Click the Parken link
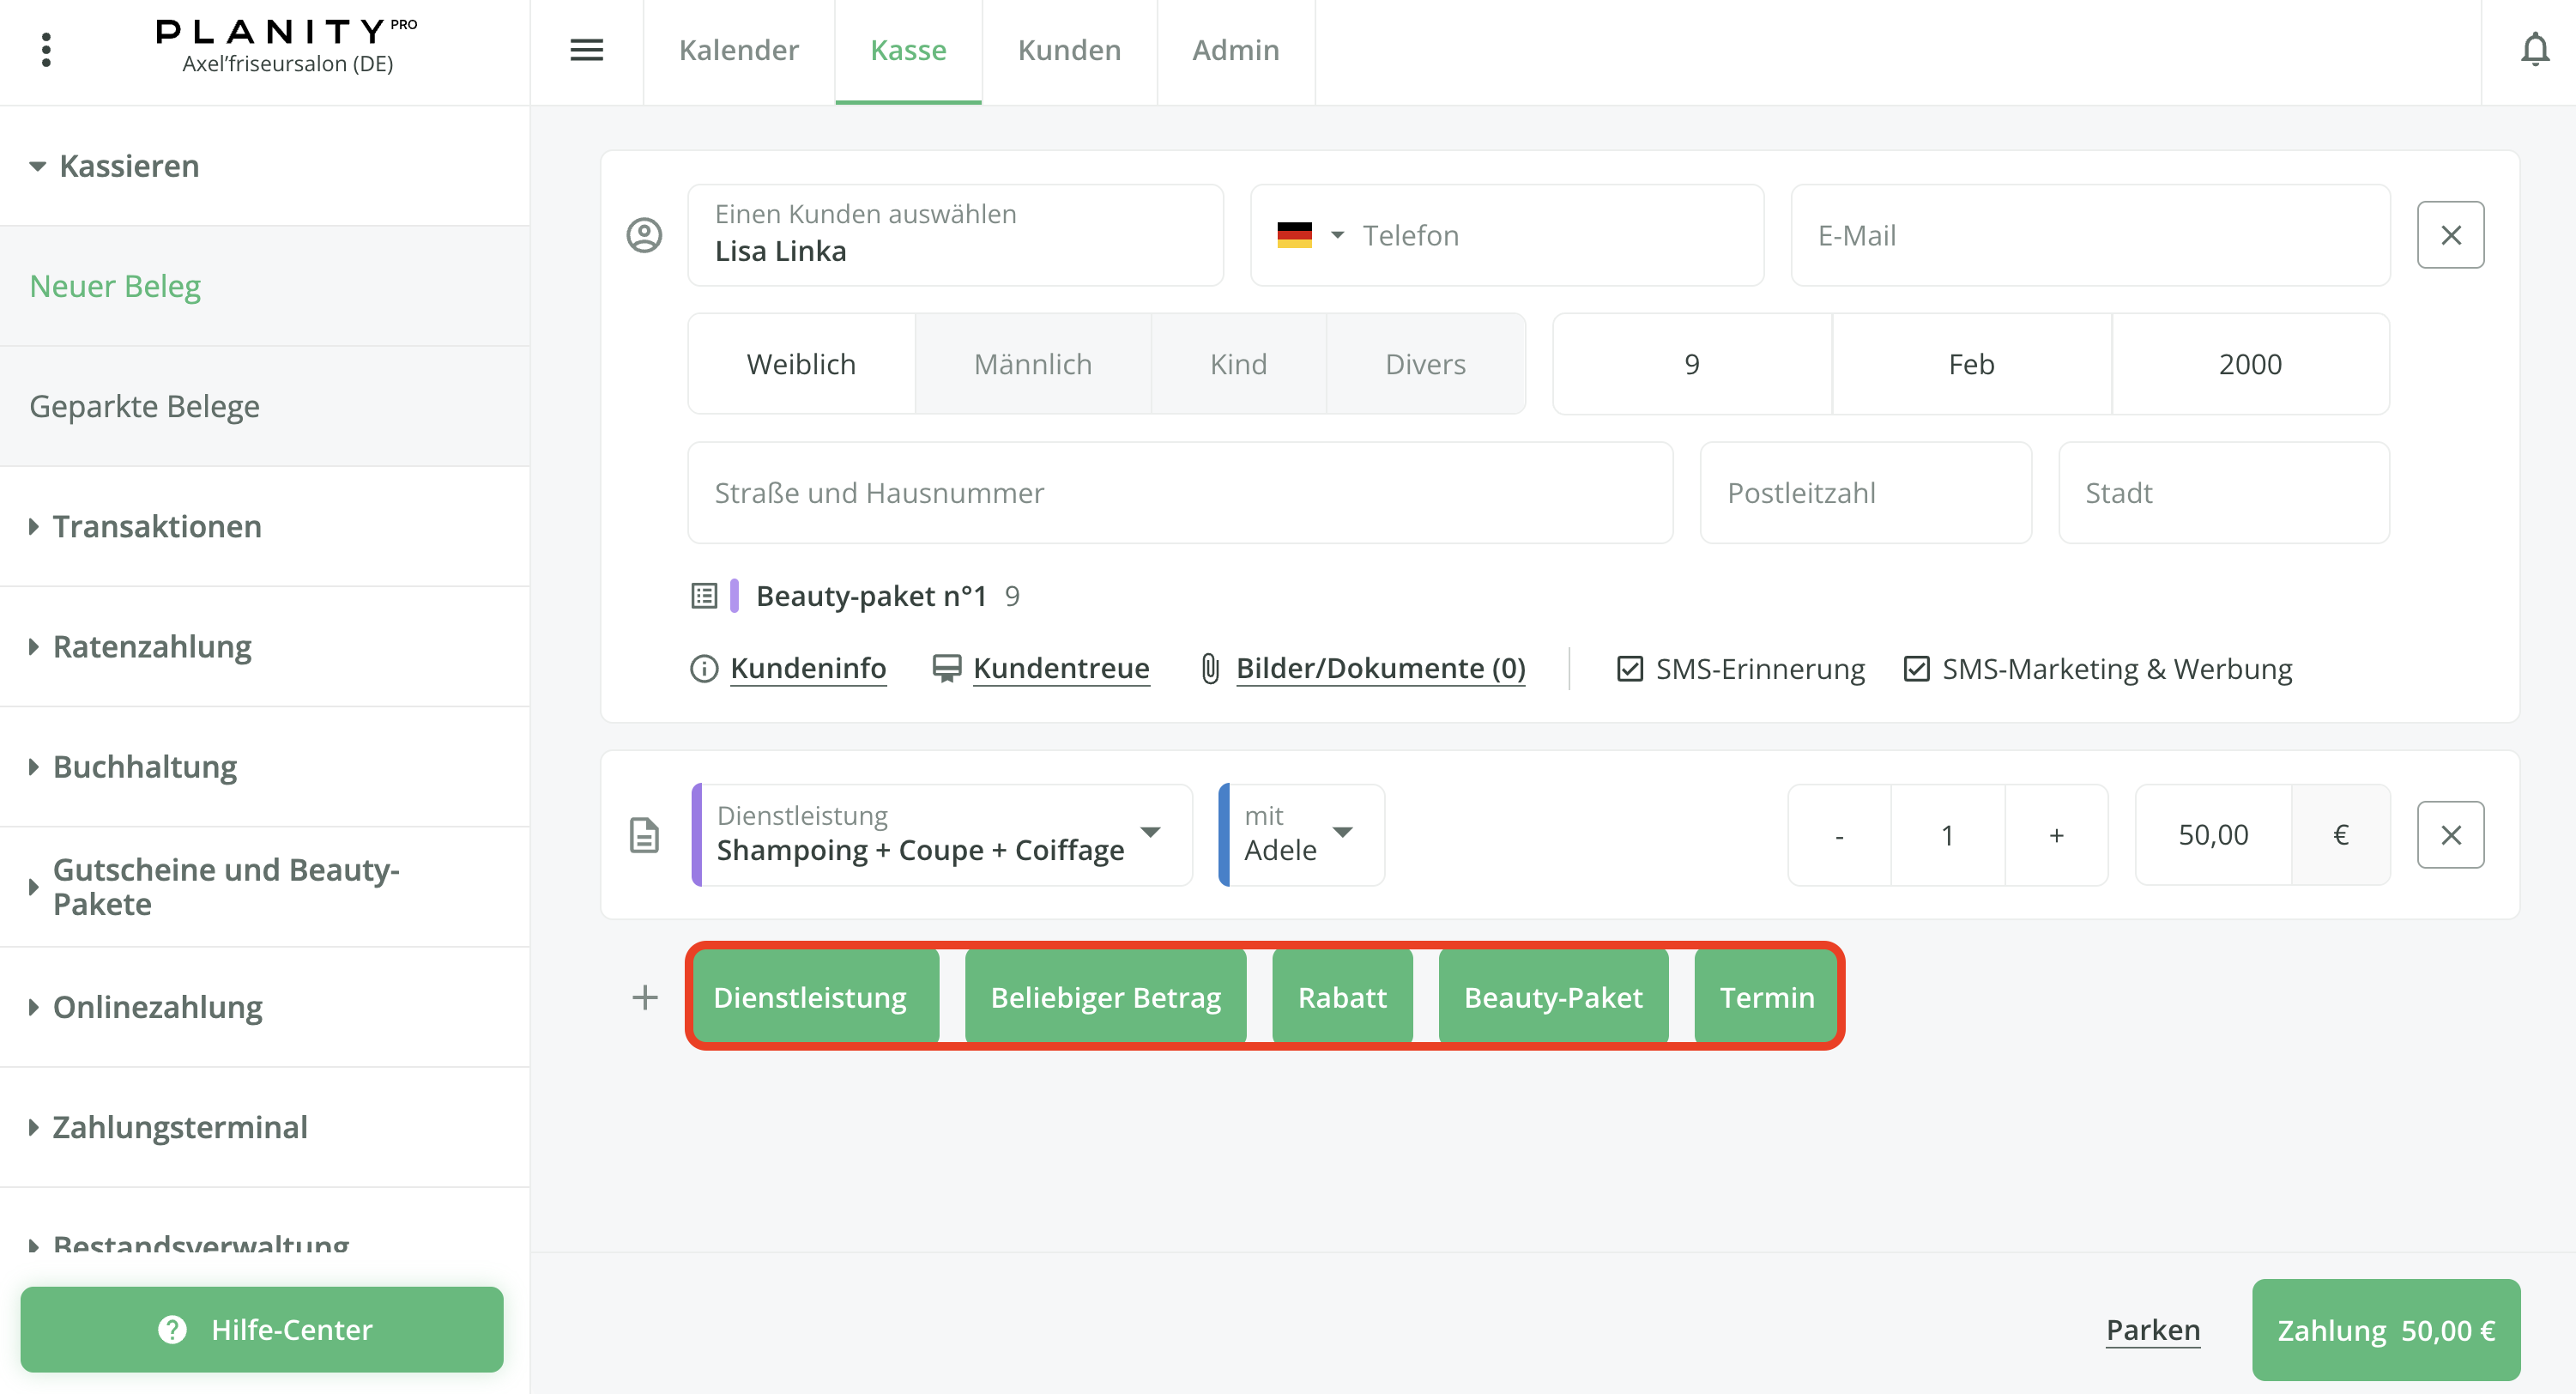 pos(2152,1330)
